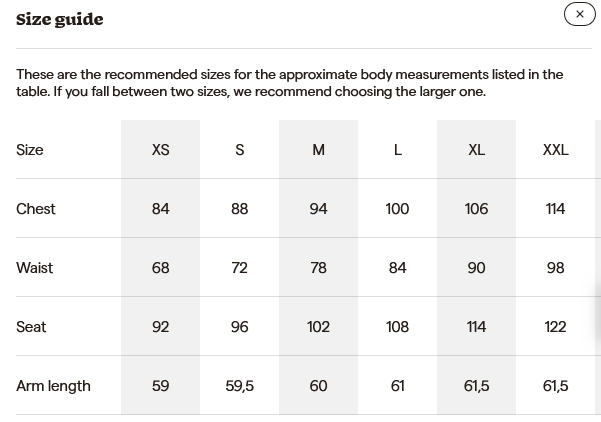
Task: Click the Chest row label
Action: [36, 209]
